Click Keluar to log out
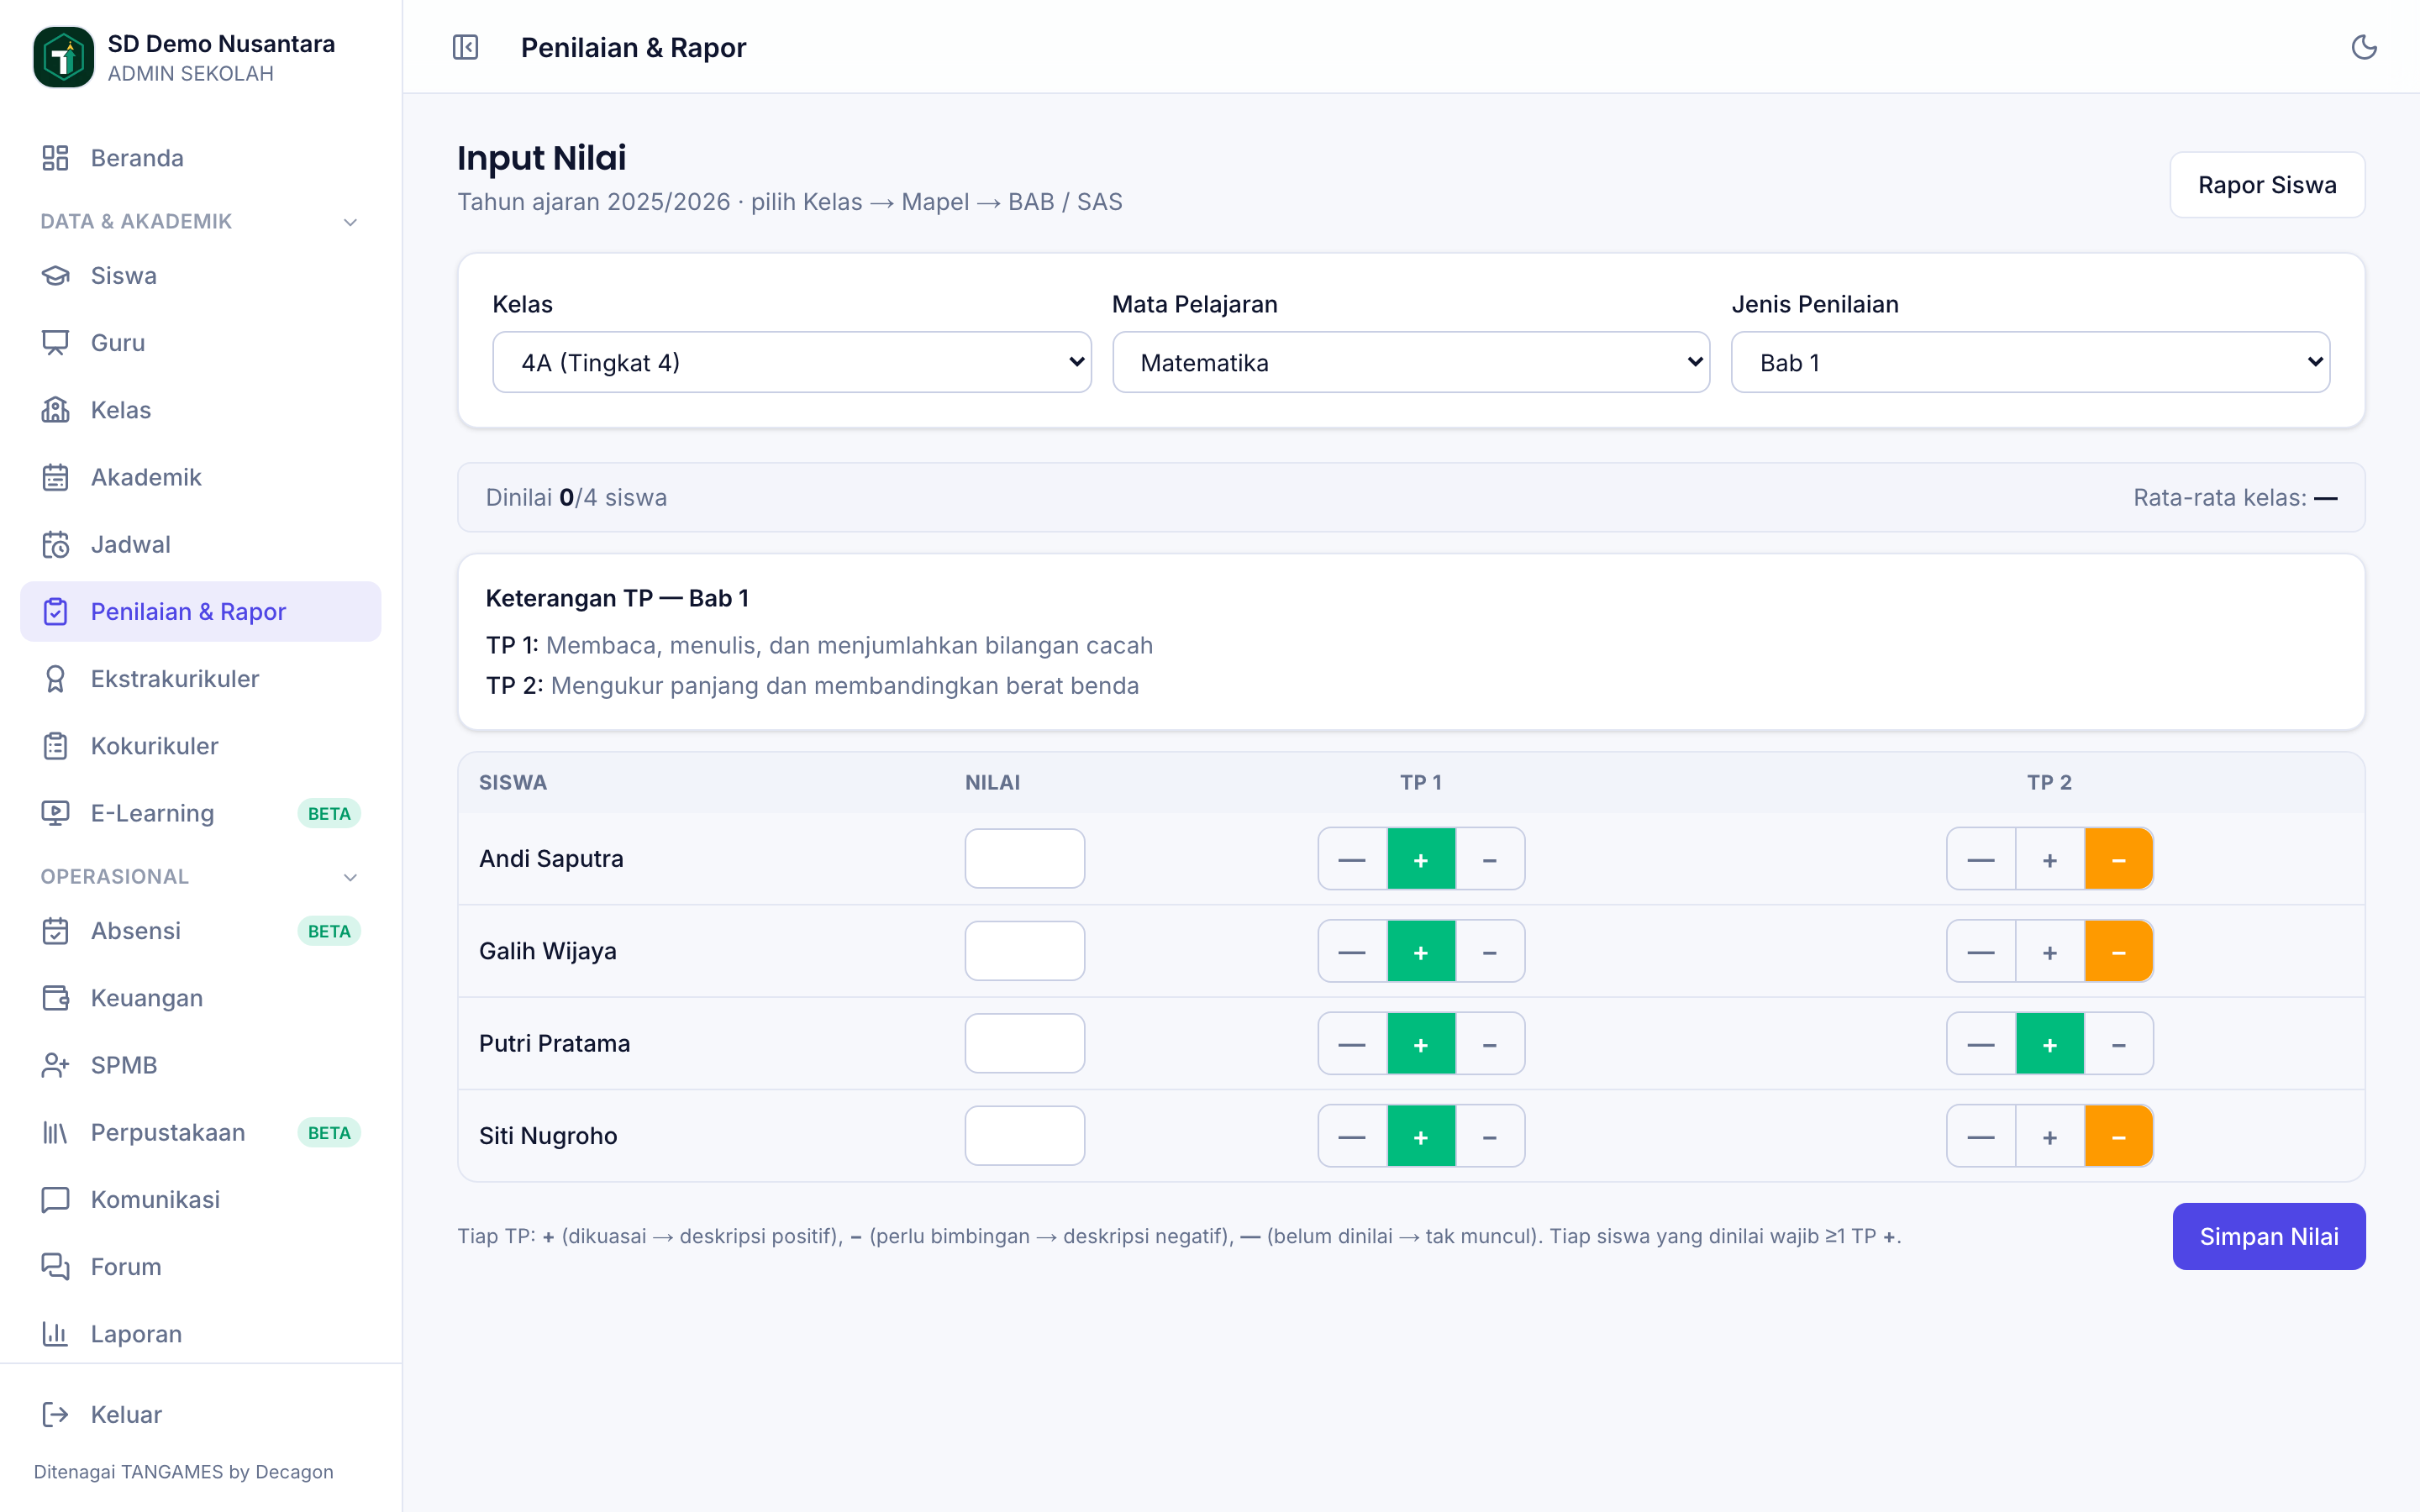Viewport: 2420px width, 1512px height. 200,1414
